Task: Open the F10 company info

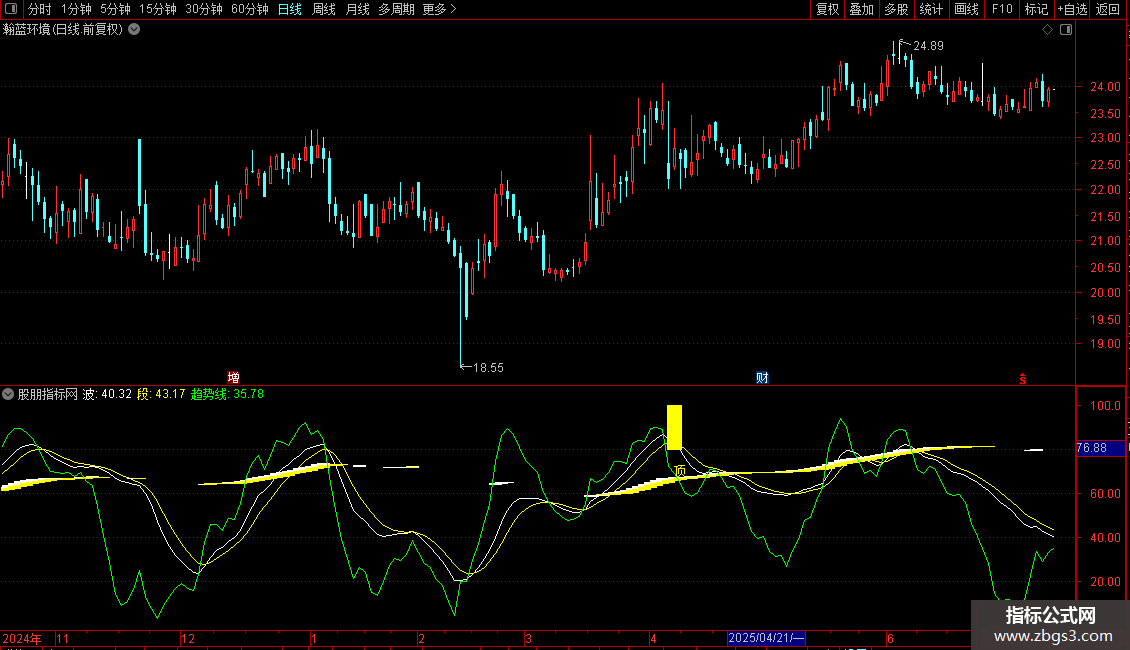Action: pos(1002,9)
